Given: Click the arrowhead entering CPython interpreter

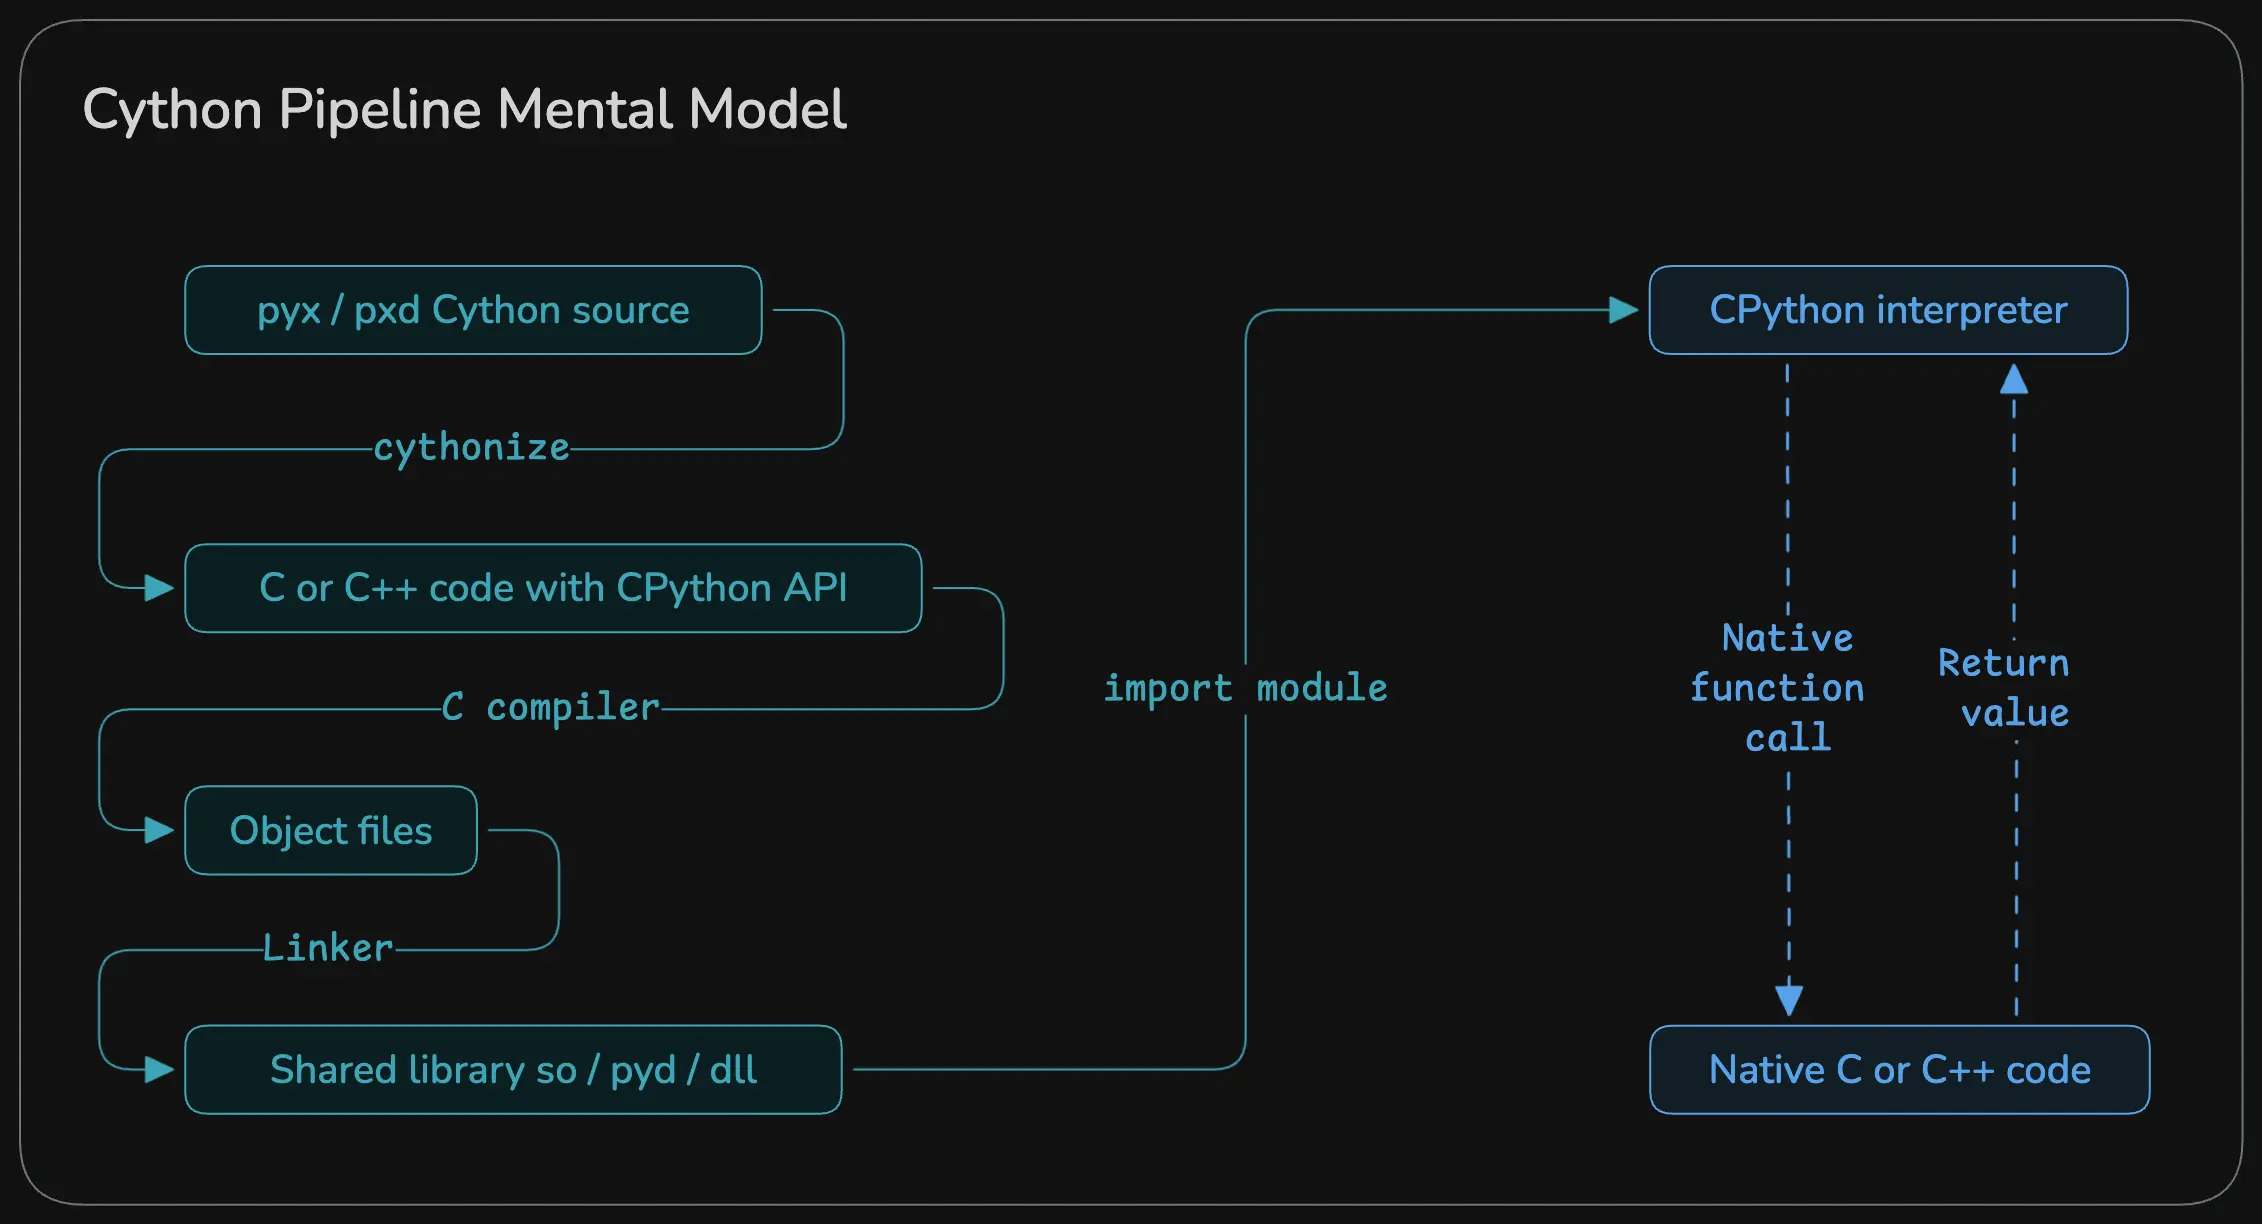Looking at the screenshot, I should 1625,310.
